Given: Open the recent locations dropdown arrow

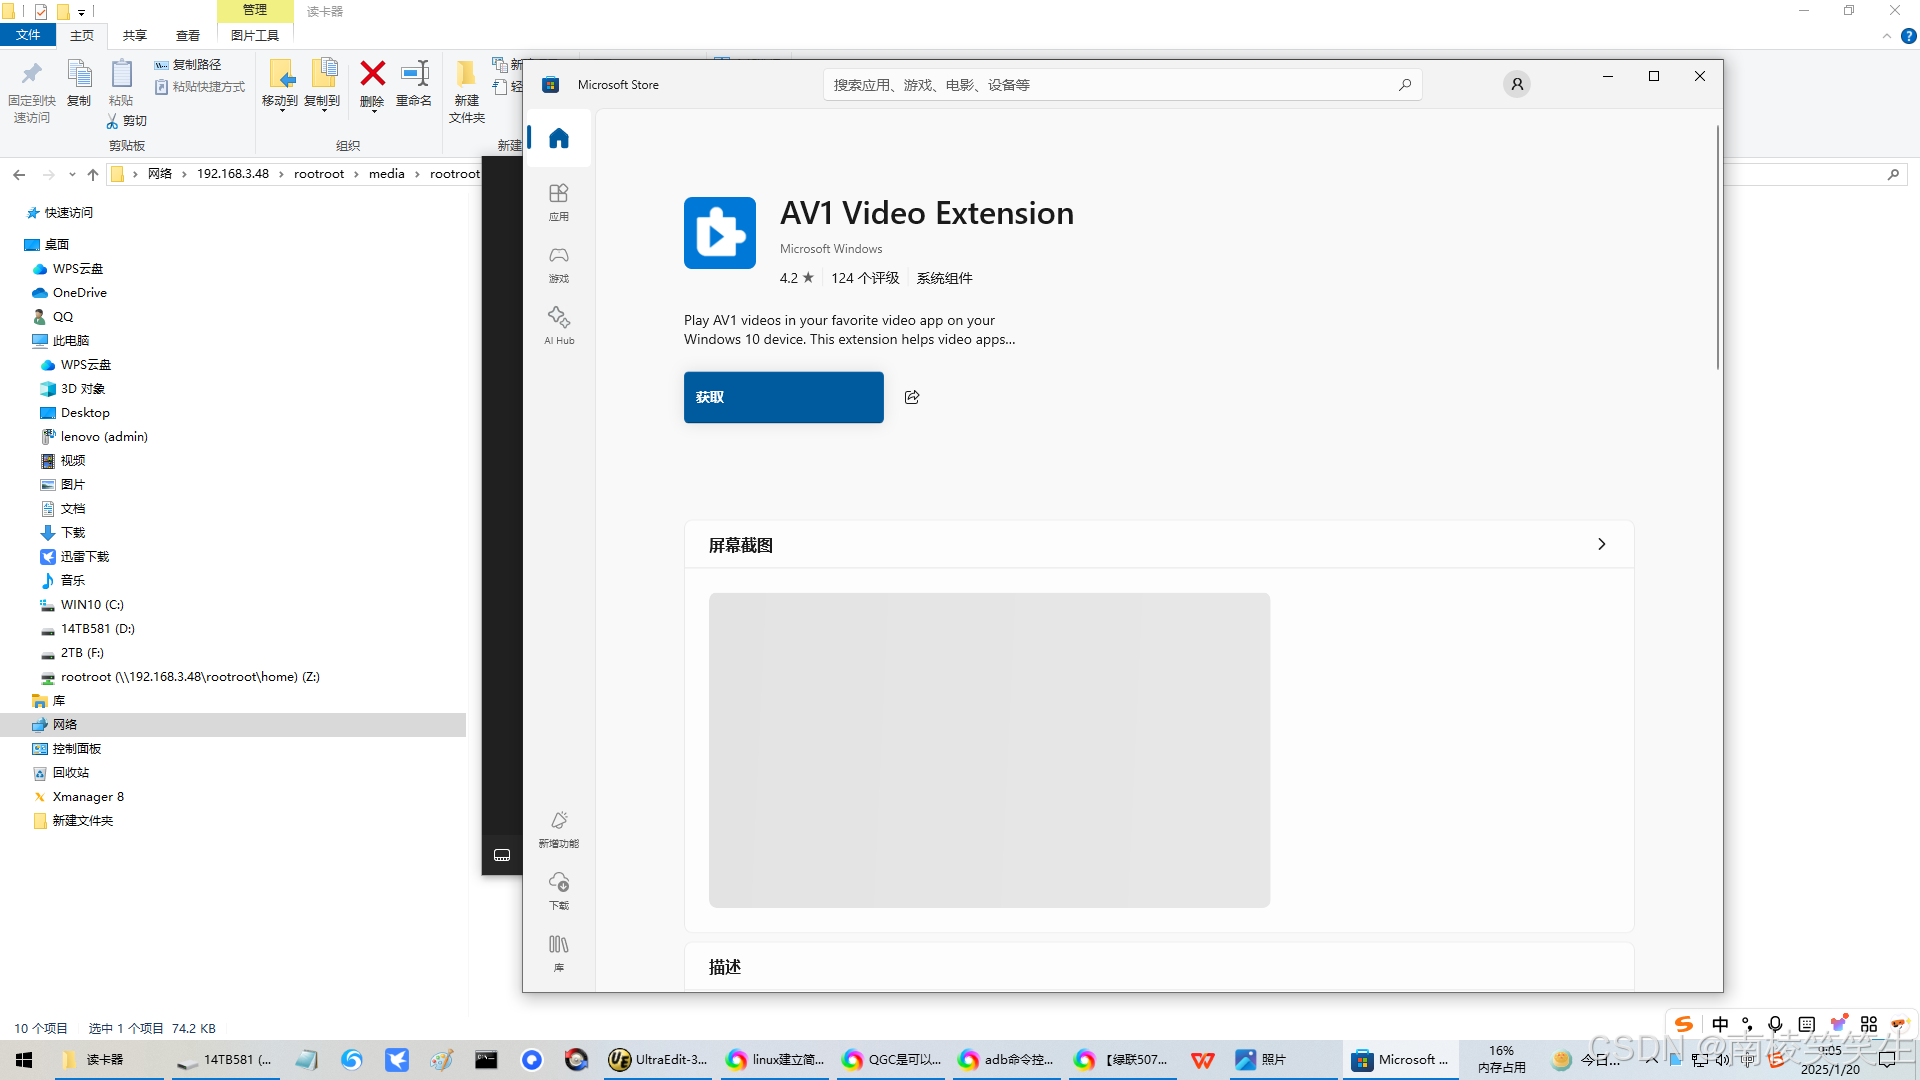Looking at the screenshot, I should 72,174.
